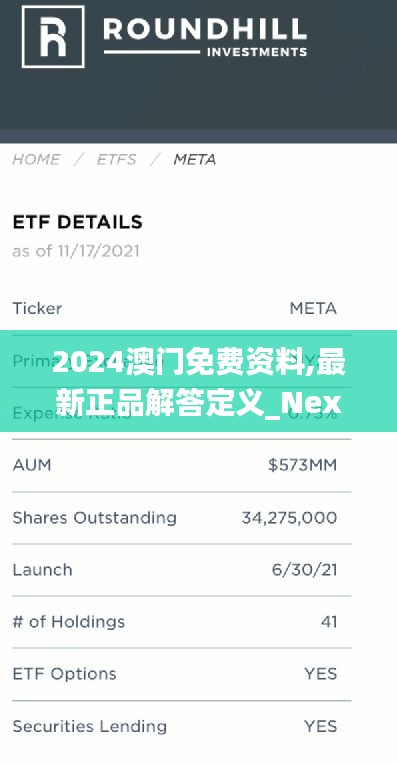The image size is (397, 763).
Task: Click the Roundhill R logo icon
Action: (x=53, y=36)
